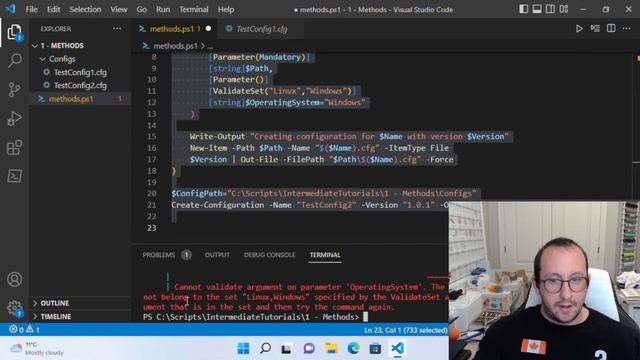Click the Run Selection icon in the editor toolbar
This screenshot has width=640, height=360.
click(x=595, y=29)
